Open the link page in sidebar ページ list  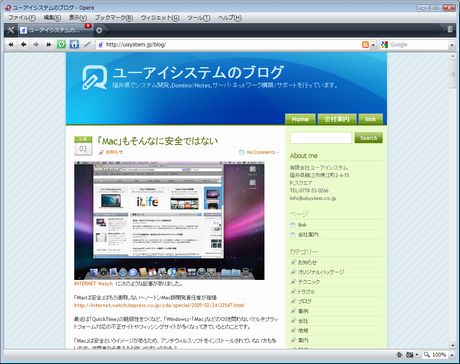click(x=302, y=225)
